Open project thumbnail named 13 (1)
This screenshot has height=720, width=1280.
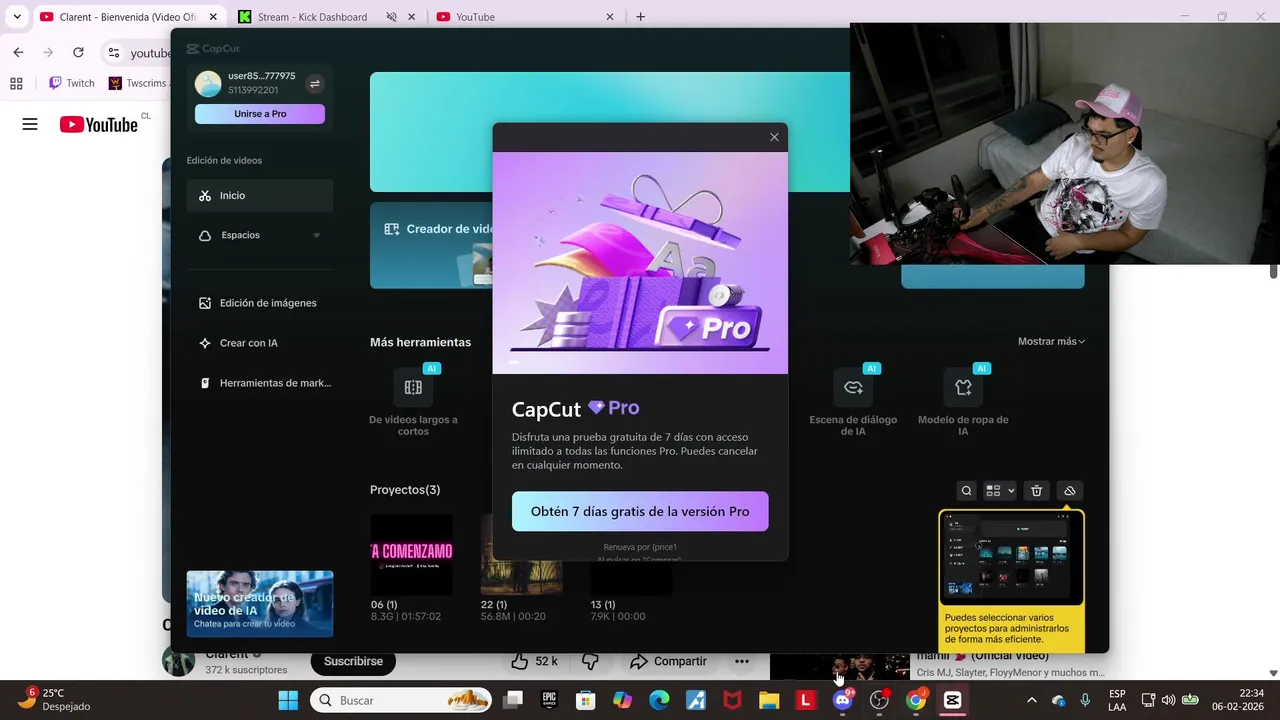631,555
